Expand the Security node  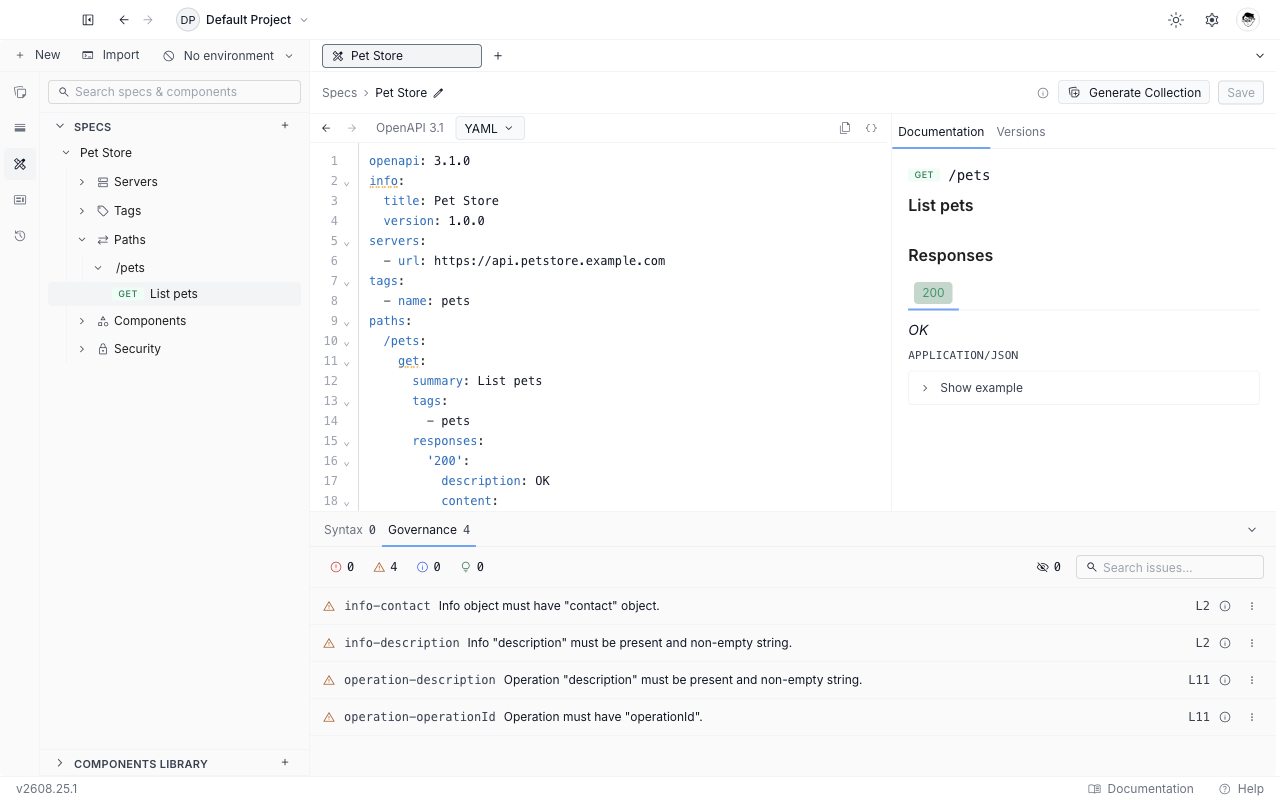click(82, 349)
